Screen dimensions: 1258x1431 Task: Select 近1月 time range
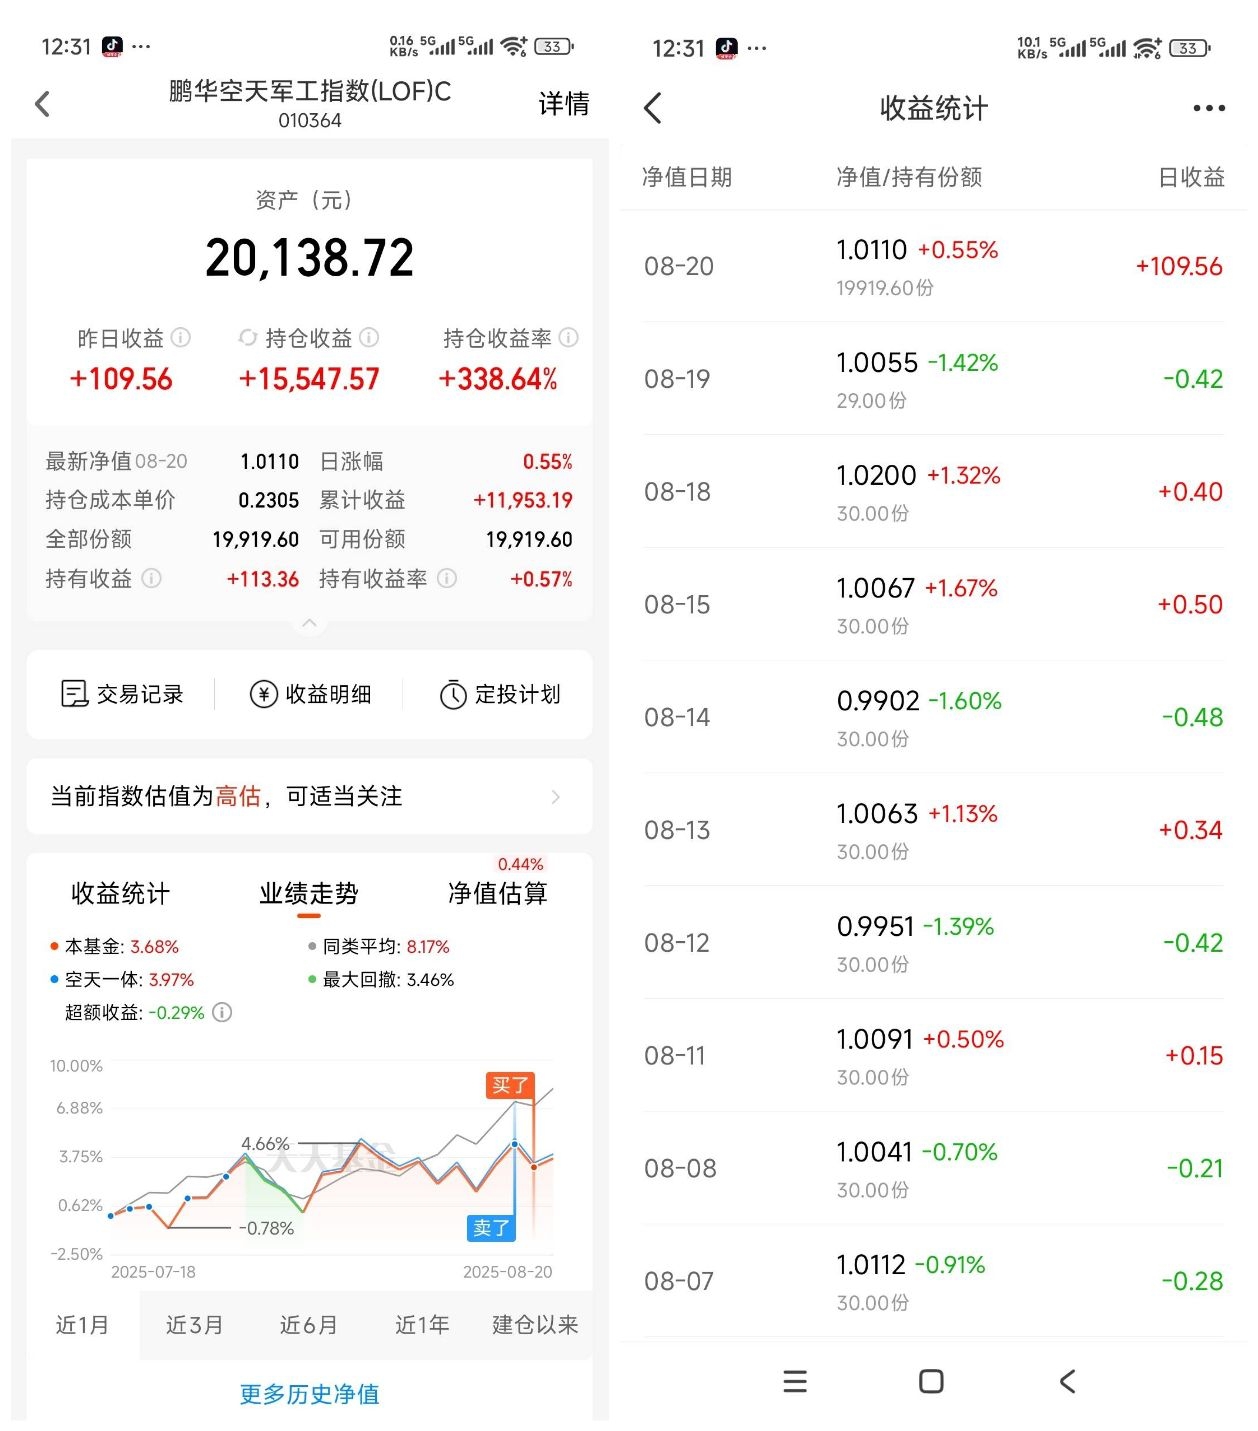(82, 1325)
